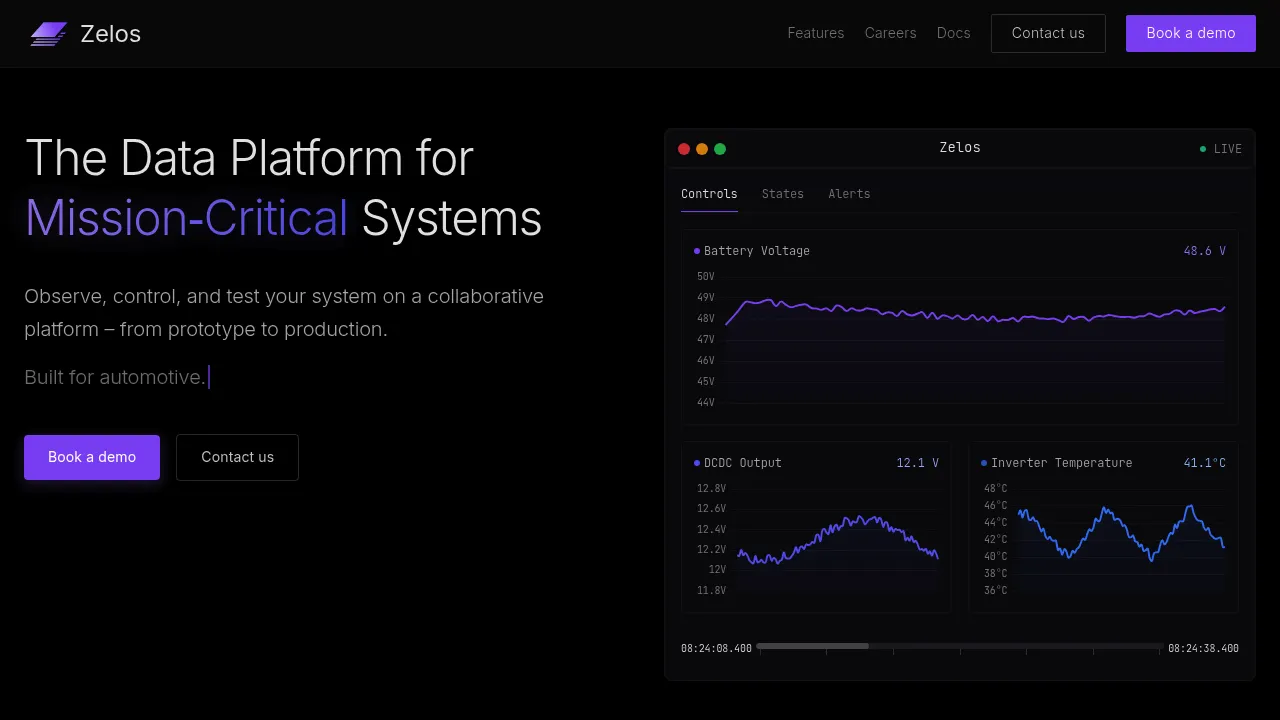This screenshot has height=720, width=1280.
Task: Click the 08:24:38.400 end timestamp
Action: (1203, 649)
